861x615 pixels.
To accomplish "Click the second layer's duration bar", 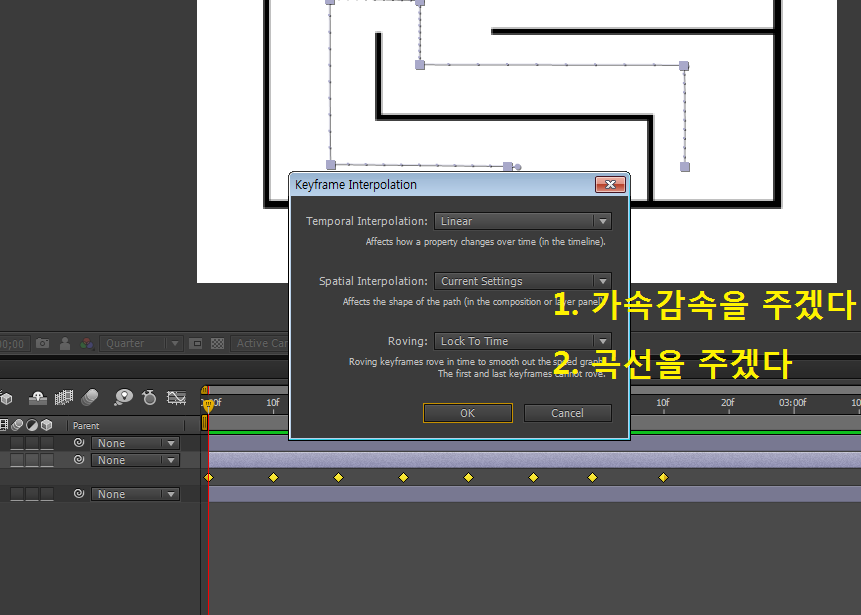I will pos(534,460).
